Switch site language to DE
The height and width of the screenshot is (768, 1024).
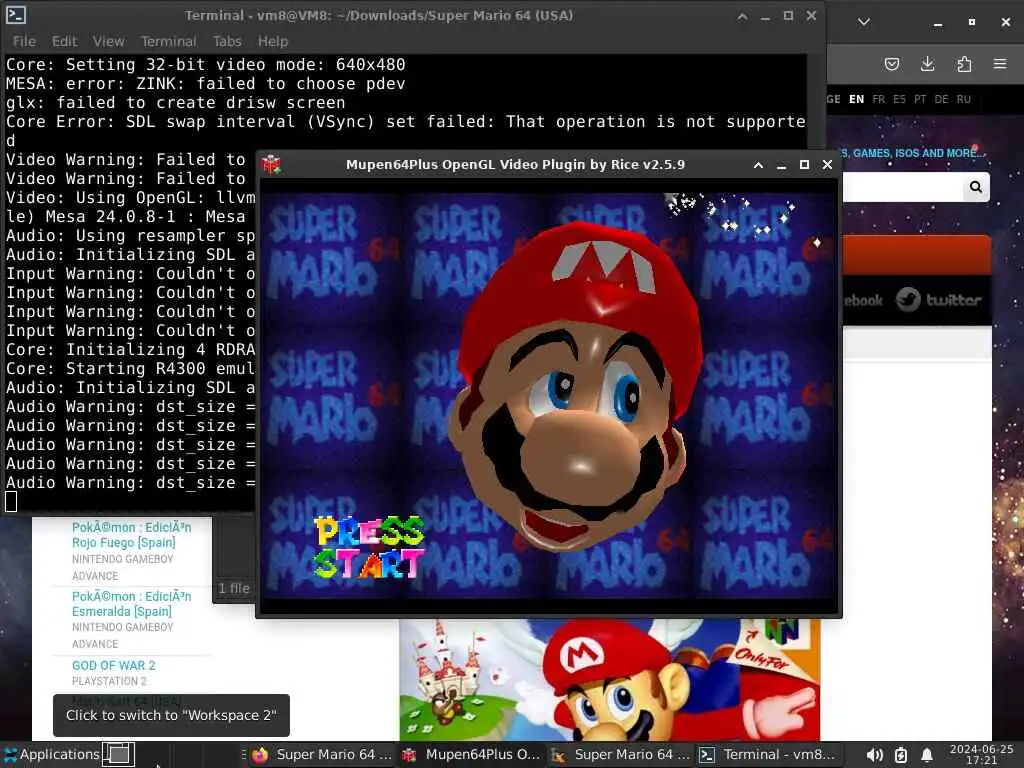pyautogui.click(x=941, y=99)
